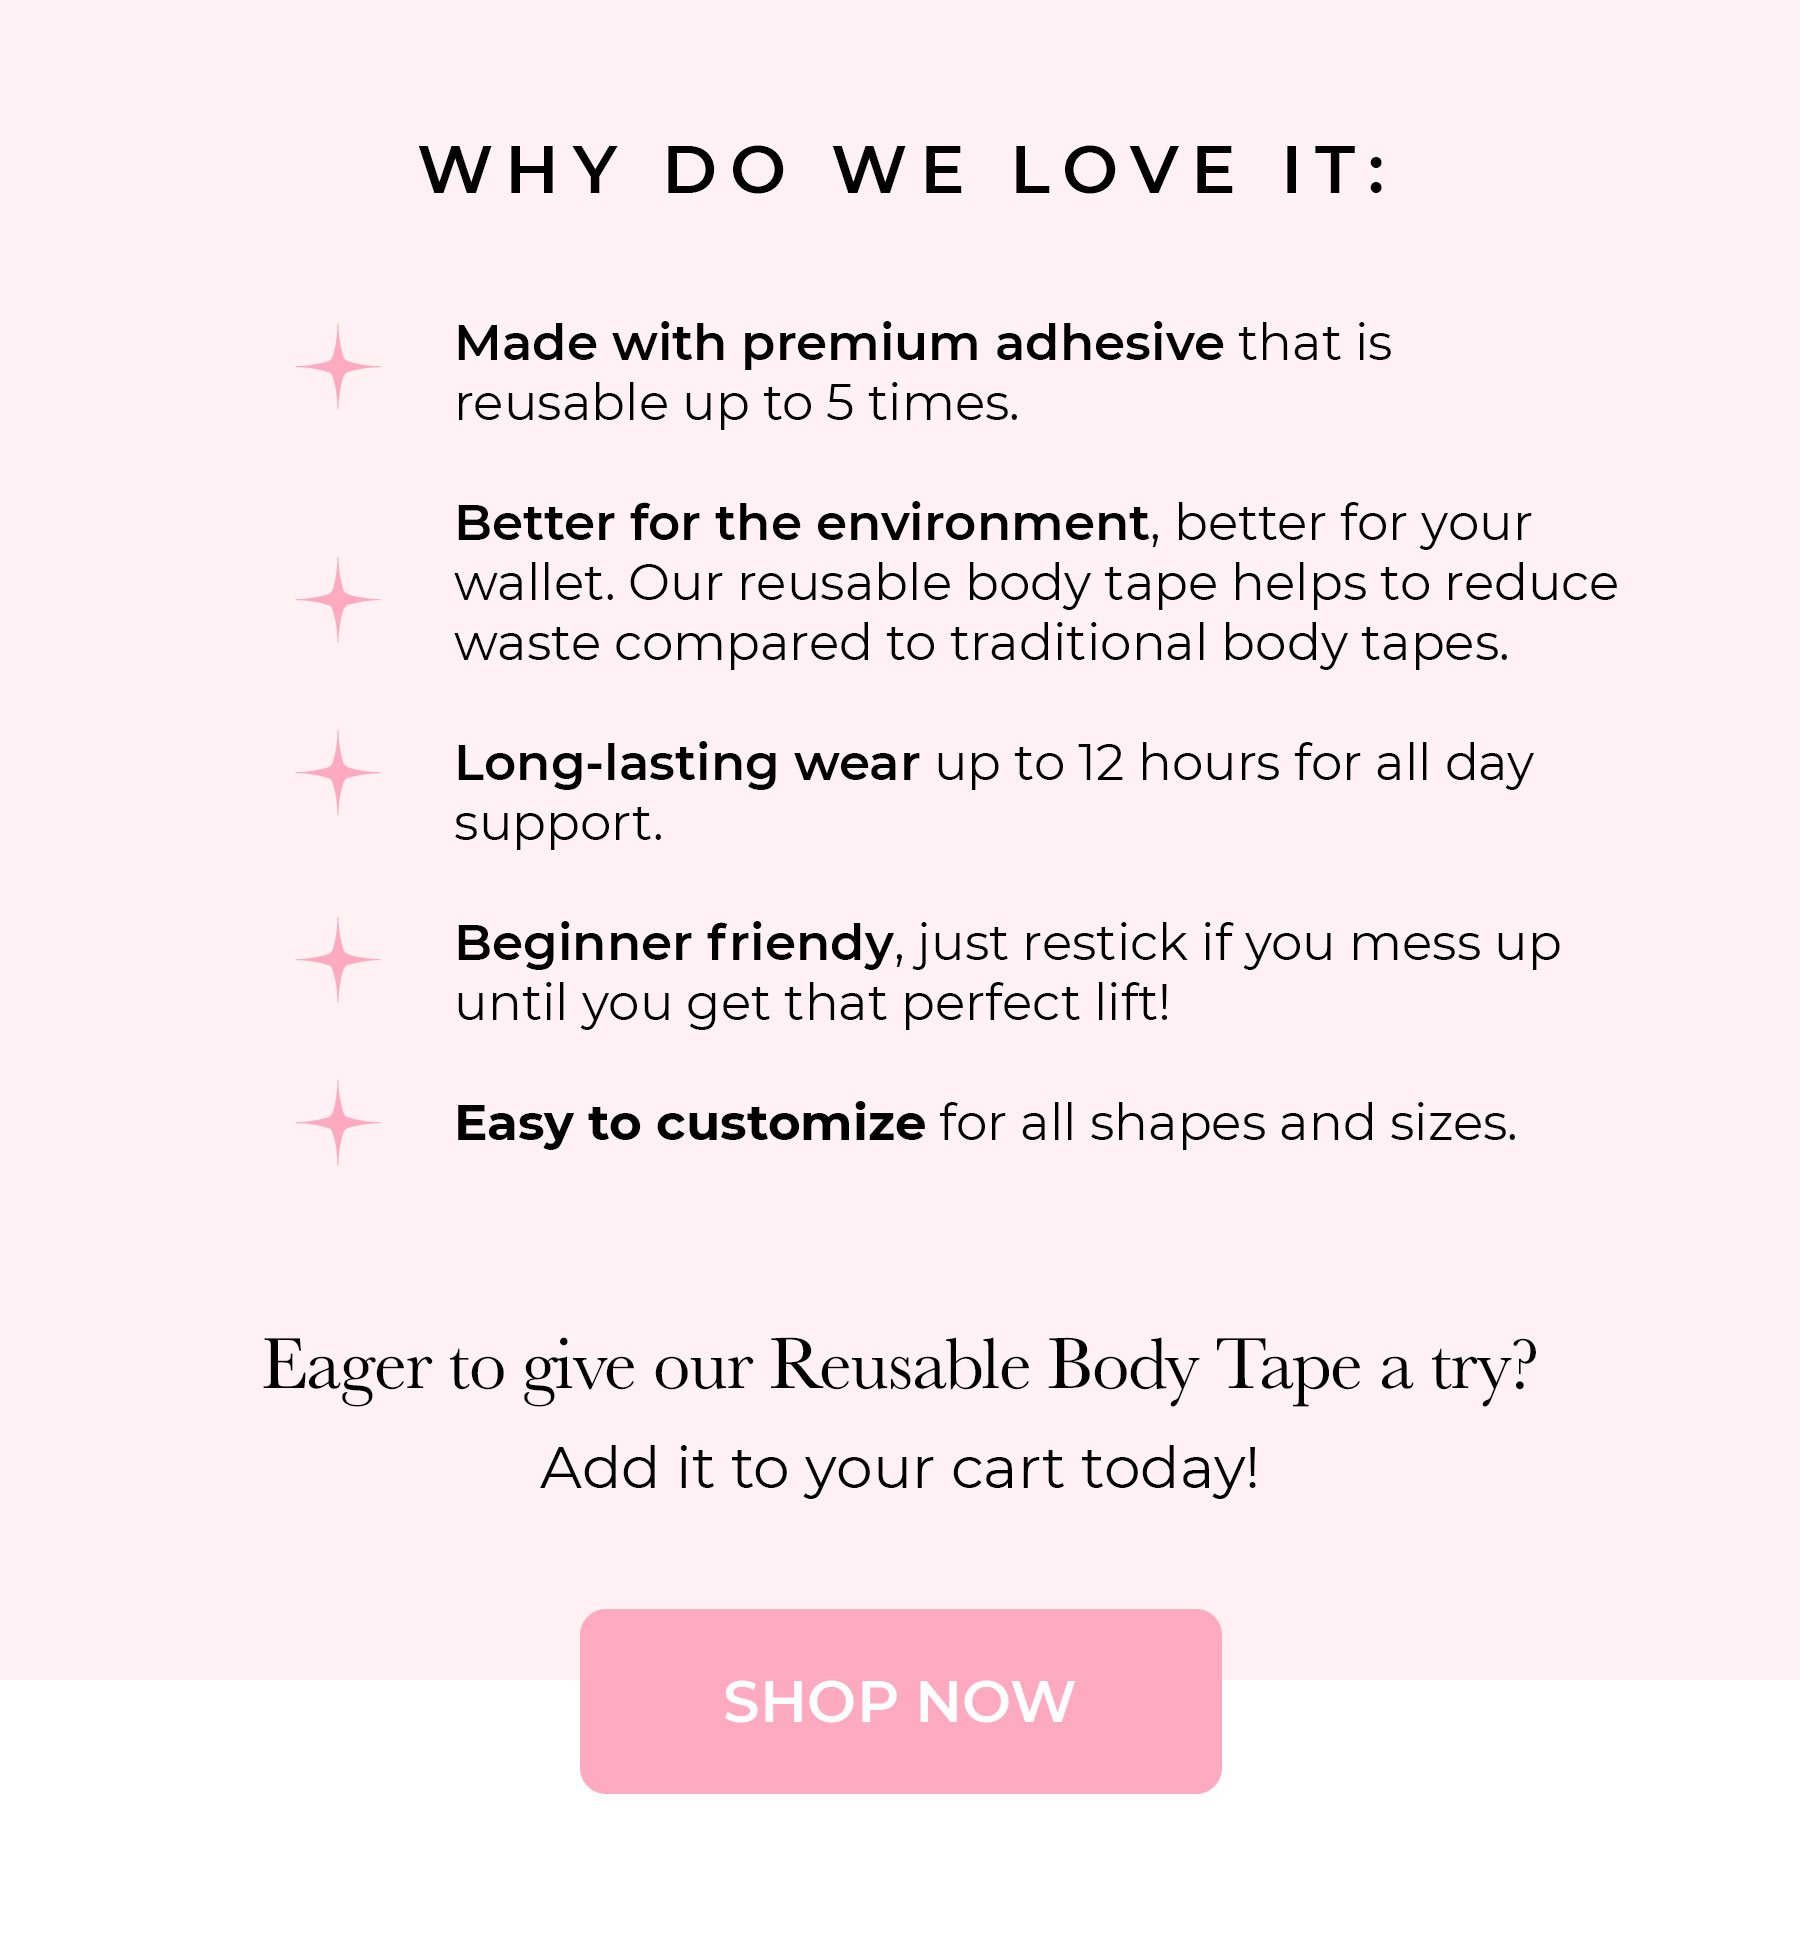This screenshot has height=1933, width=1800.
Task: Click the sparkle icon beside Beginner friendy
Action: coord(338,960)
